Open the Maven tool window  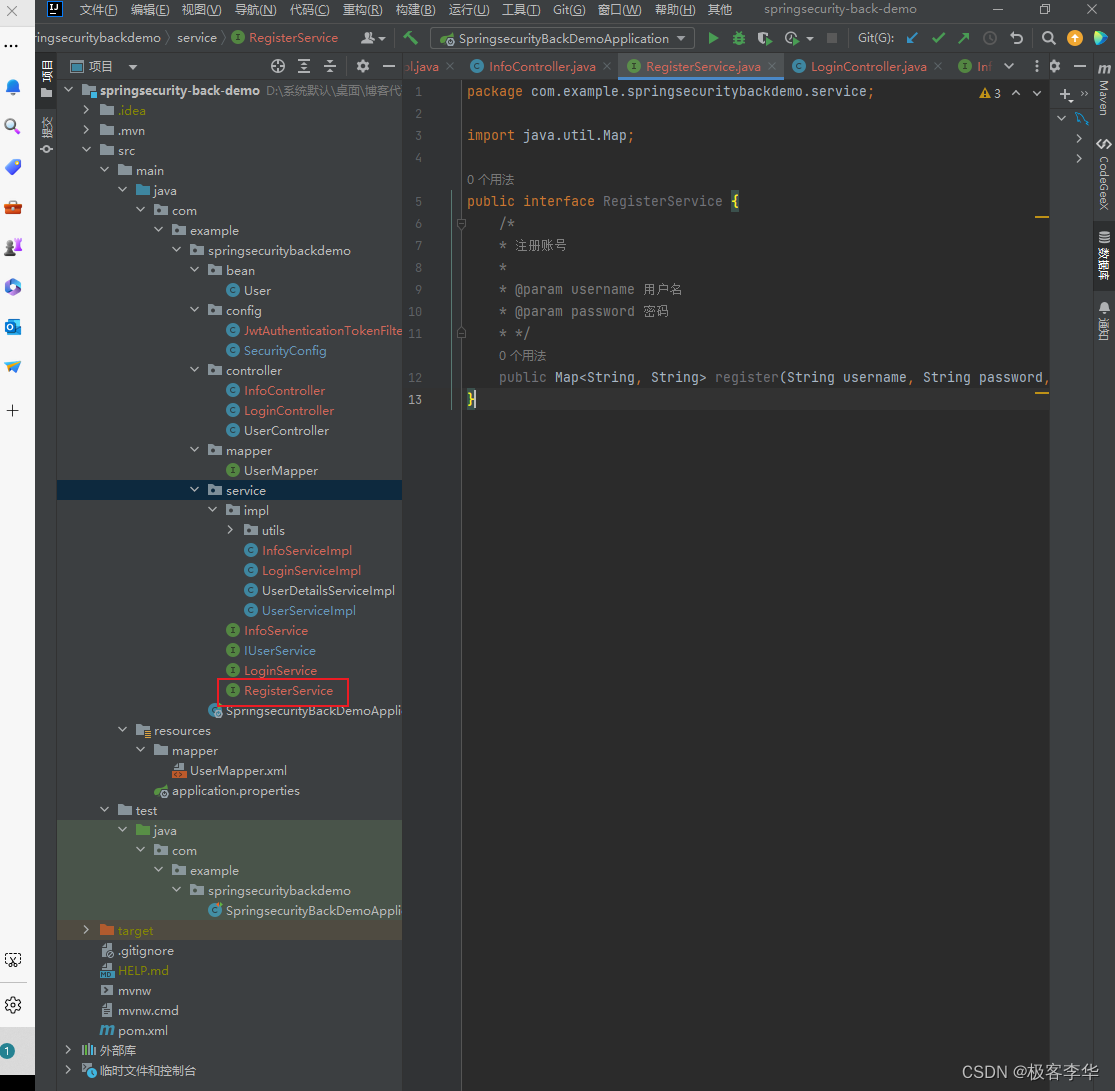click(1103, 90)
